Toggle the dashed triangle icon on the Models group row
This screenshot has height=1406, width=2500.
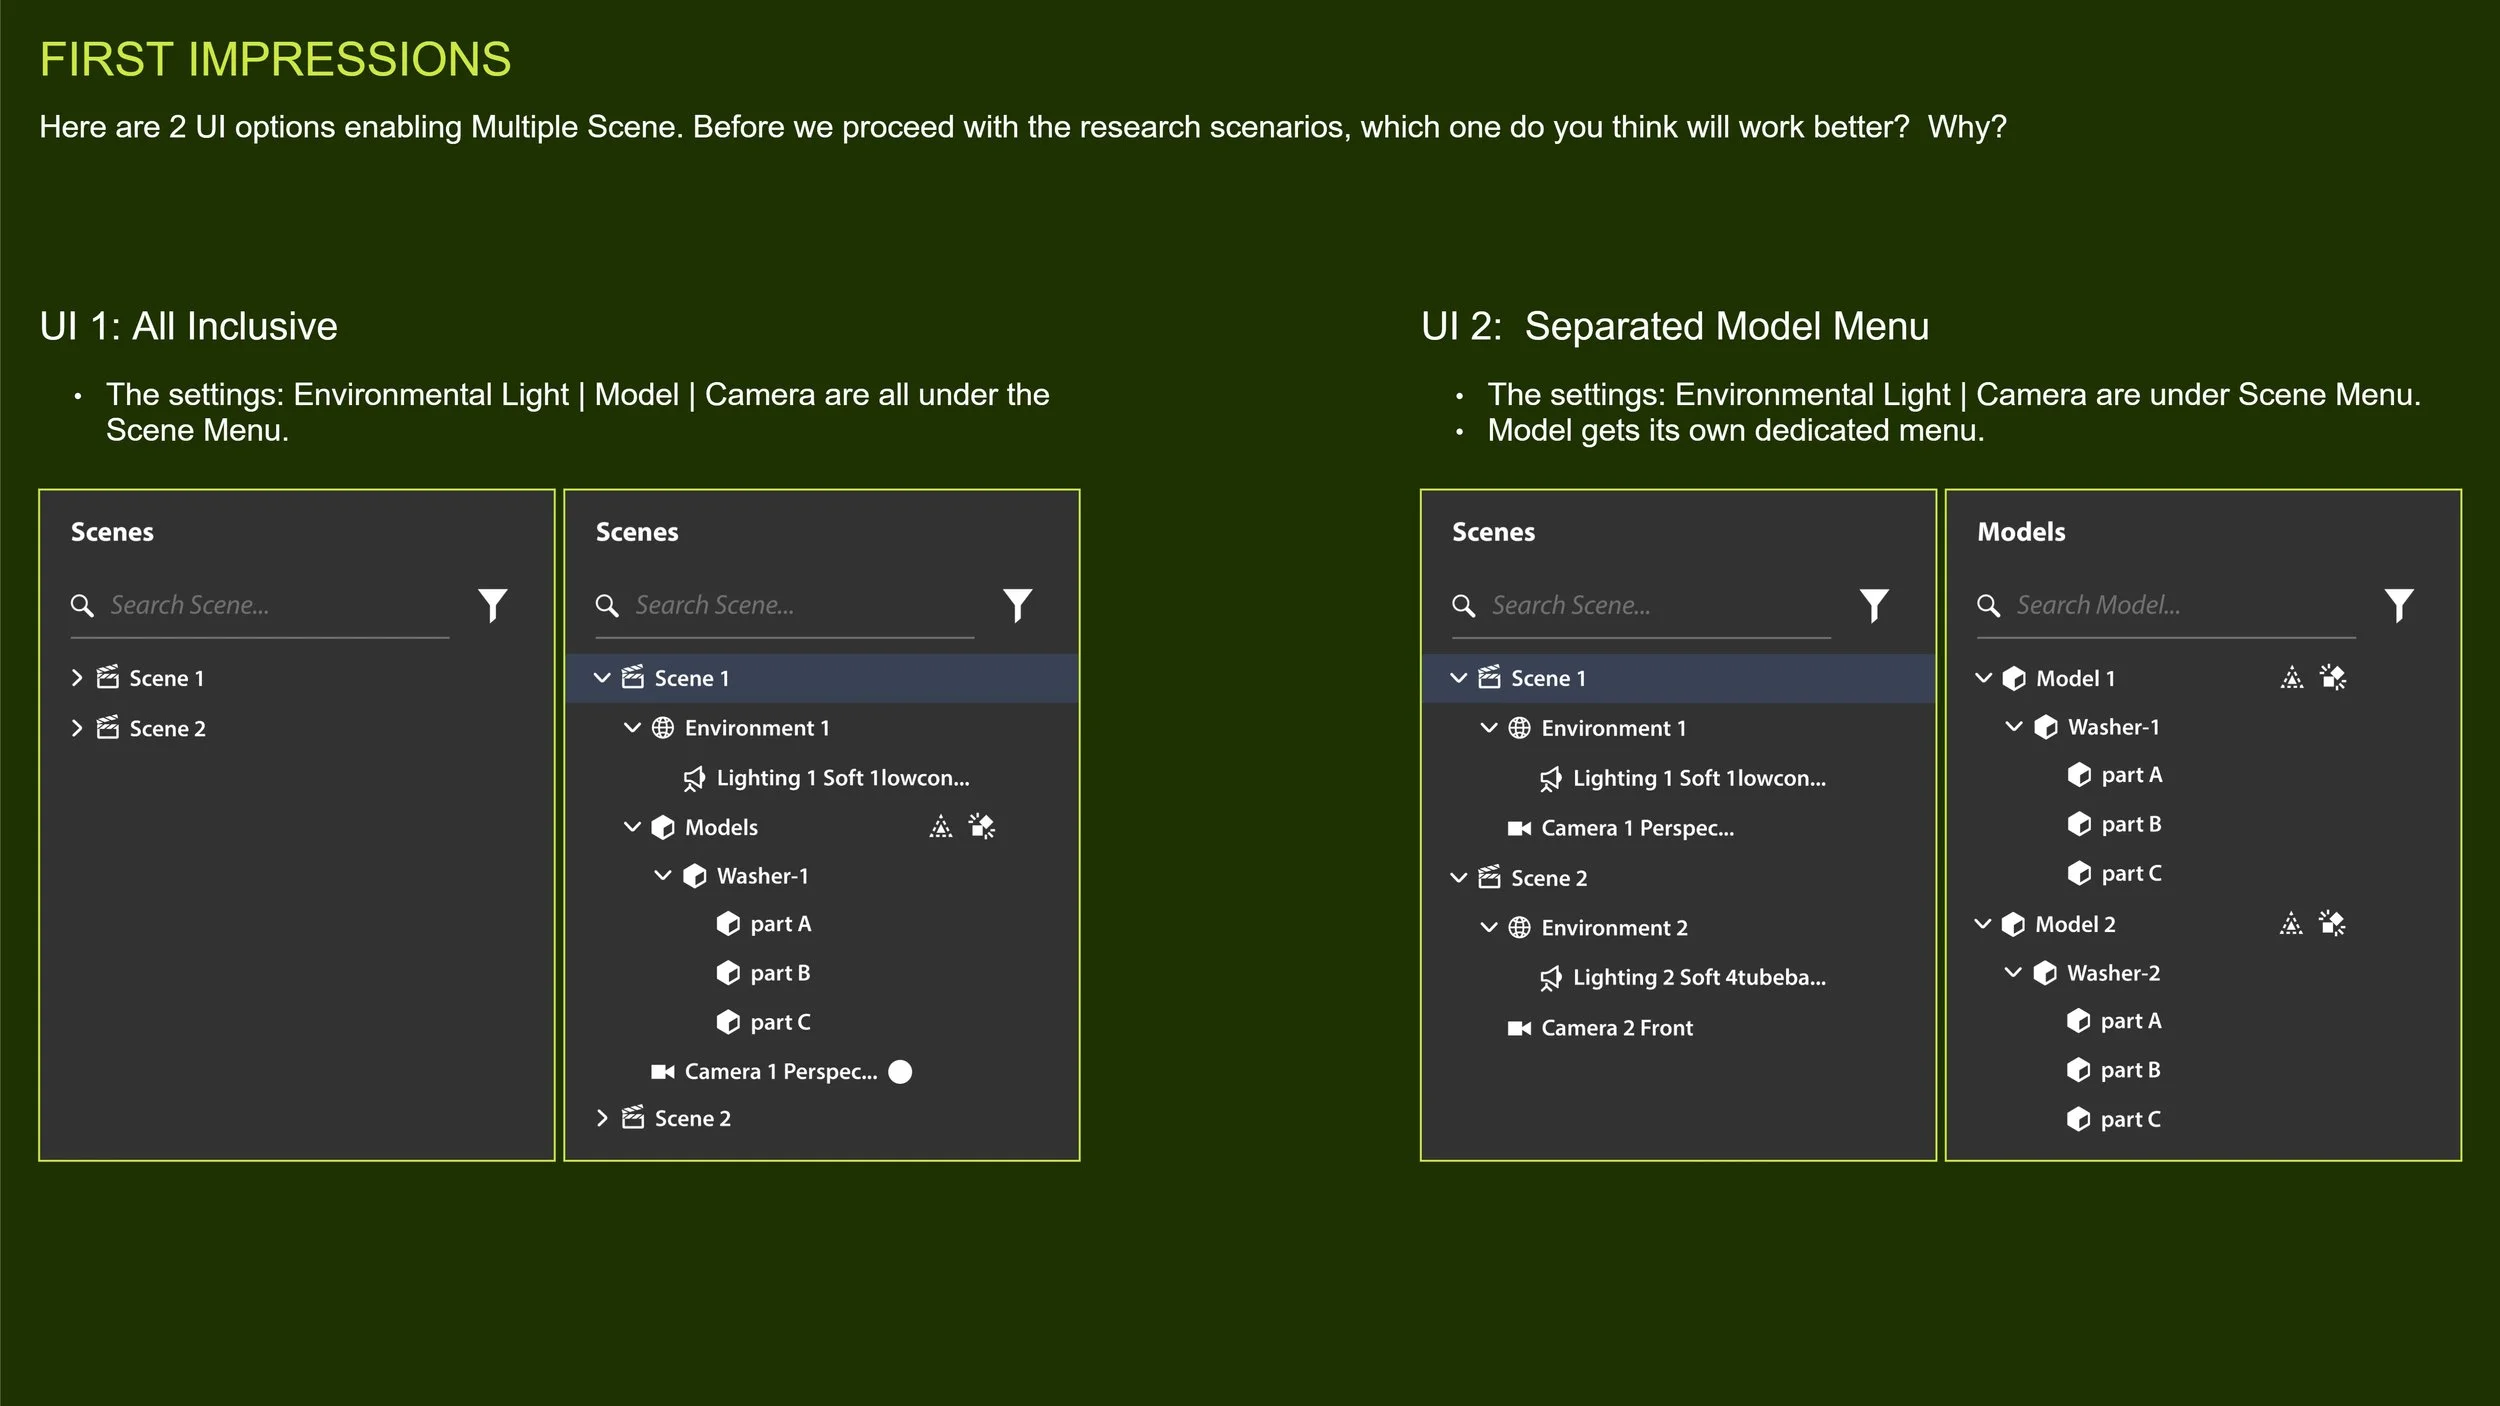pos(940,827)
